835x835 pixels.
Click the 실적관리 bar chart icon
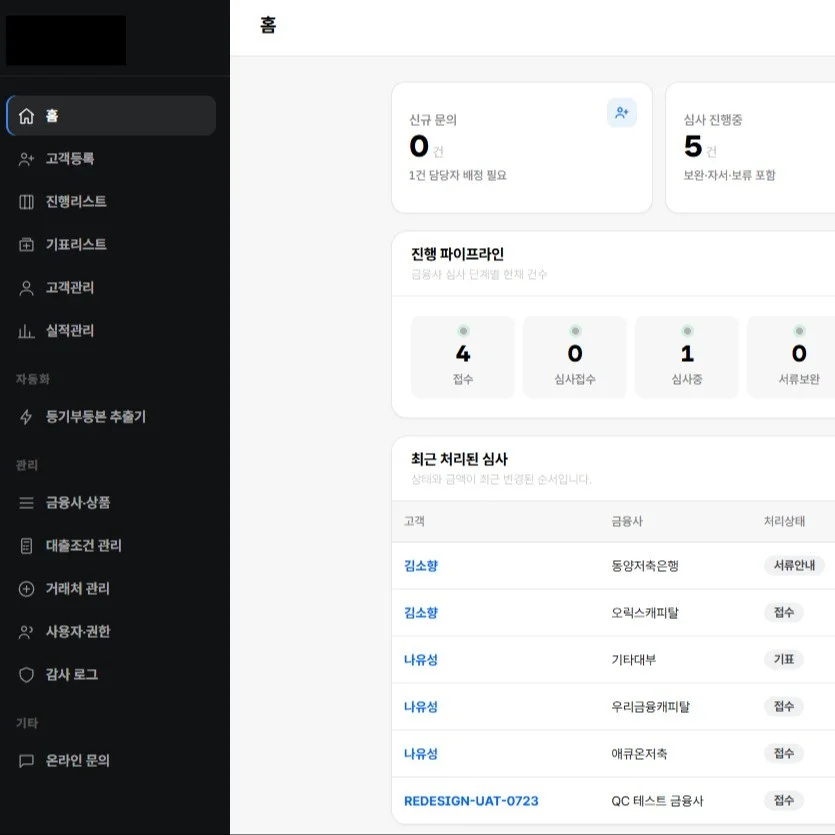26,331
